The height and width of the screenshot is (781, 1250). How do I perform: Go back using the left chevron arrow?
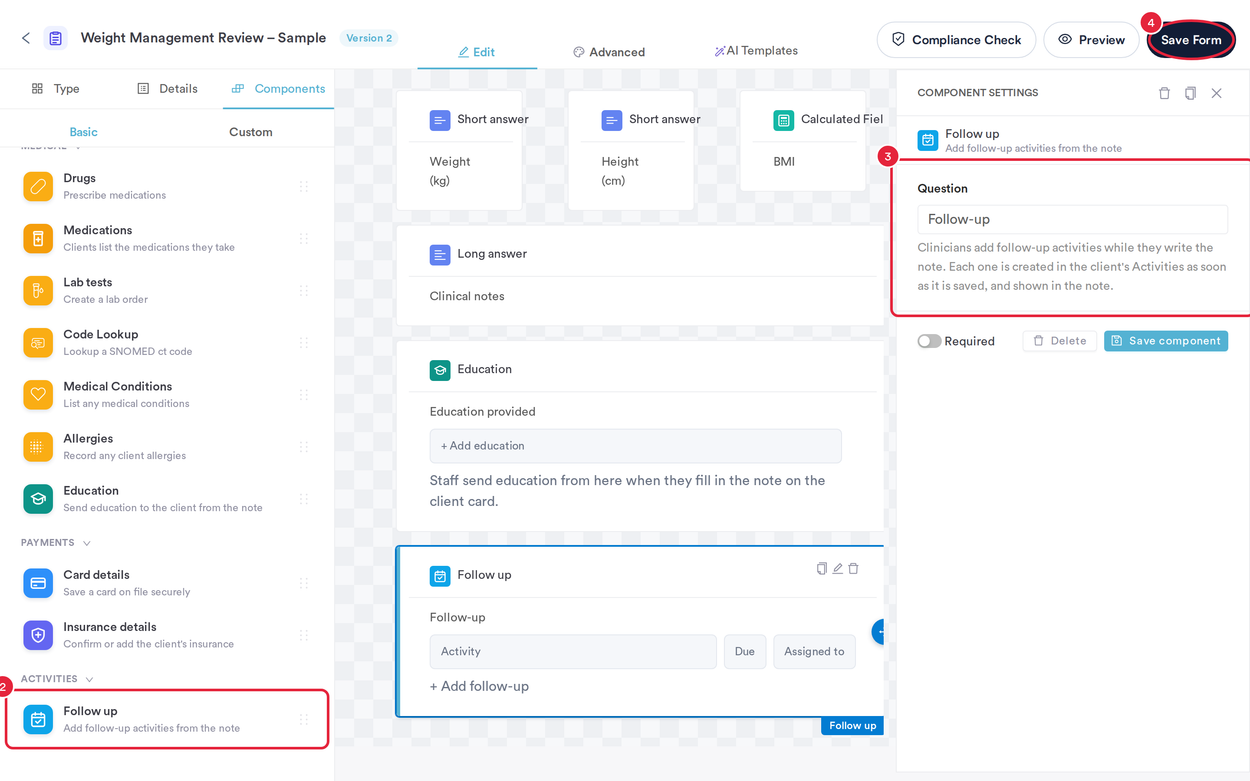click(x=26, y=38)
